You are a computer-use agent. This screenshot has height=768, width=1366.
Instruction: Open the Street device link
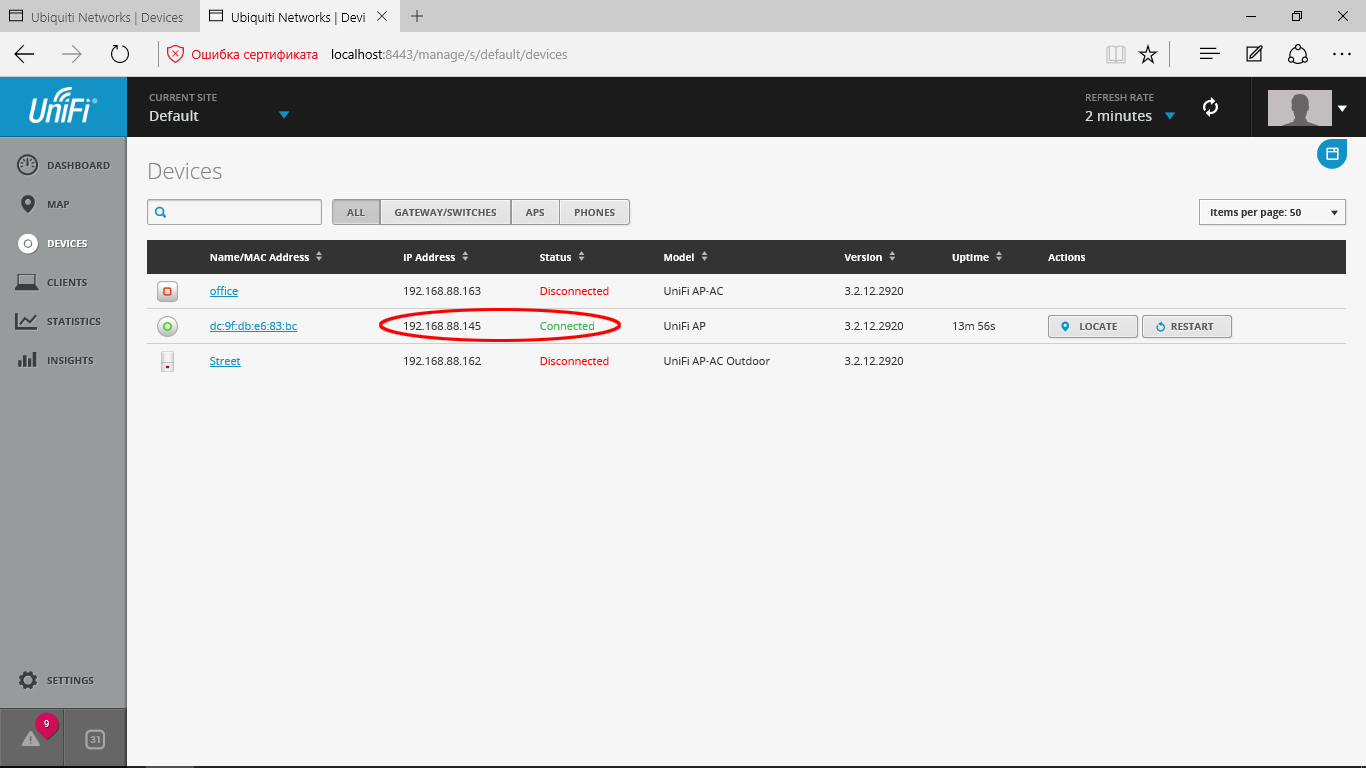point(225,361)
